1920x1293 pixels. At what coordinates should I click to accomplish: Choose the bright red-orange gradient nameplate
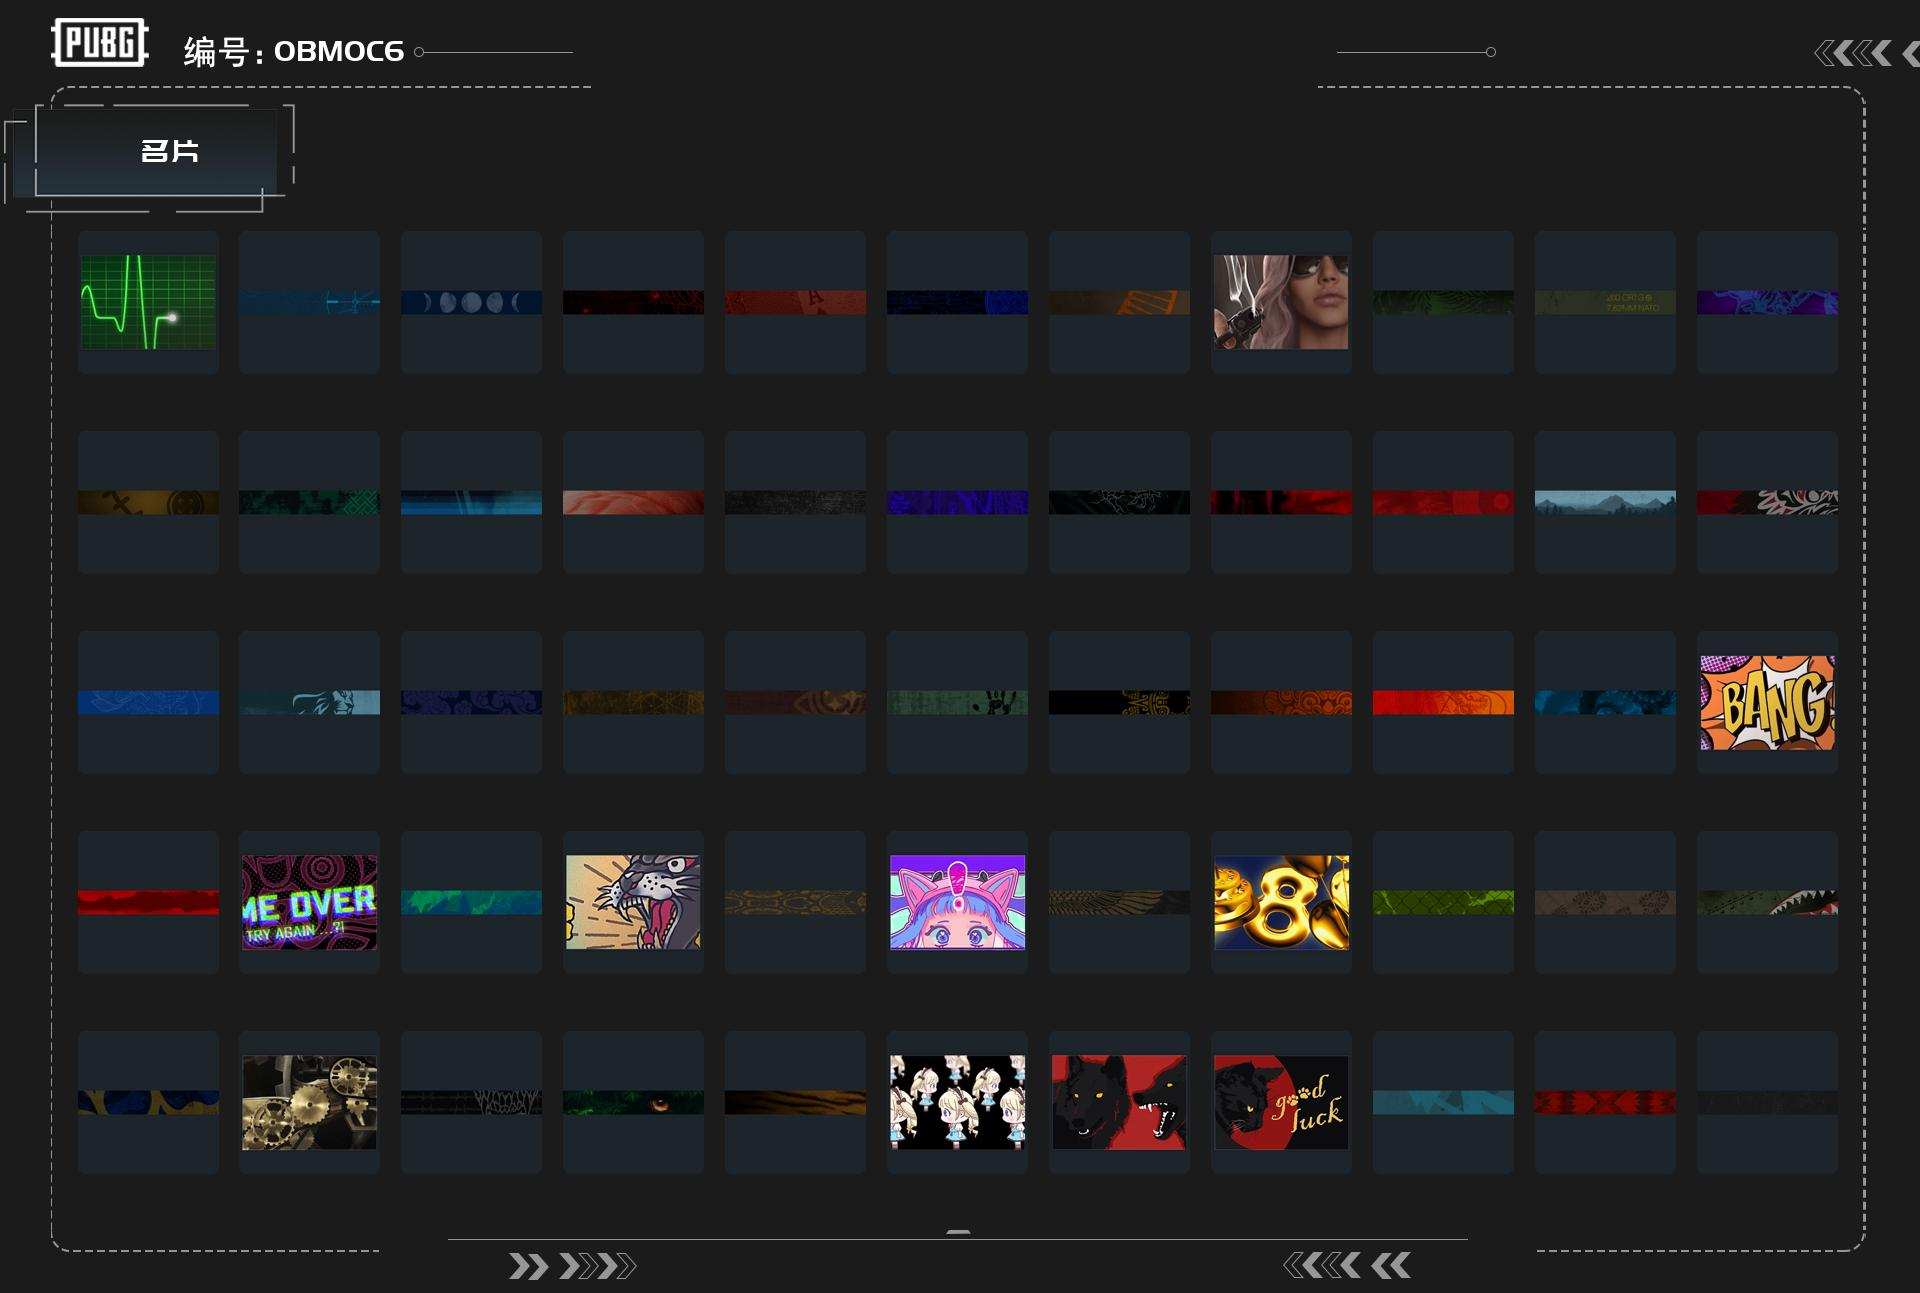(1443, 702)
